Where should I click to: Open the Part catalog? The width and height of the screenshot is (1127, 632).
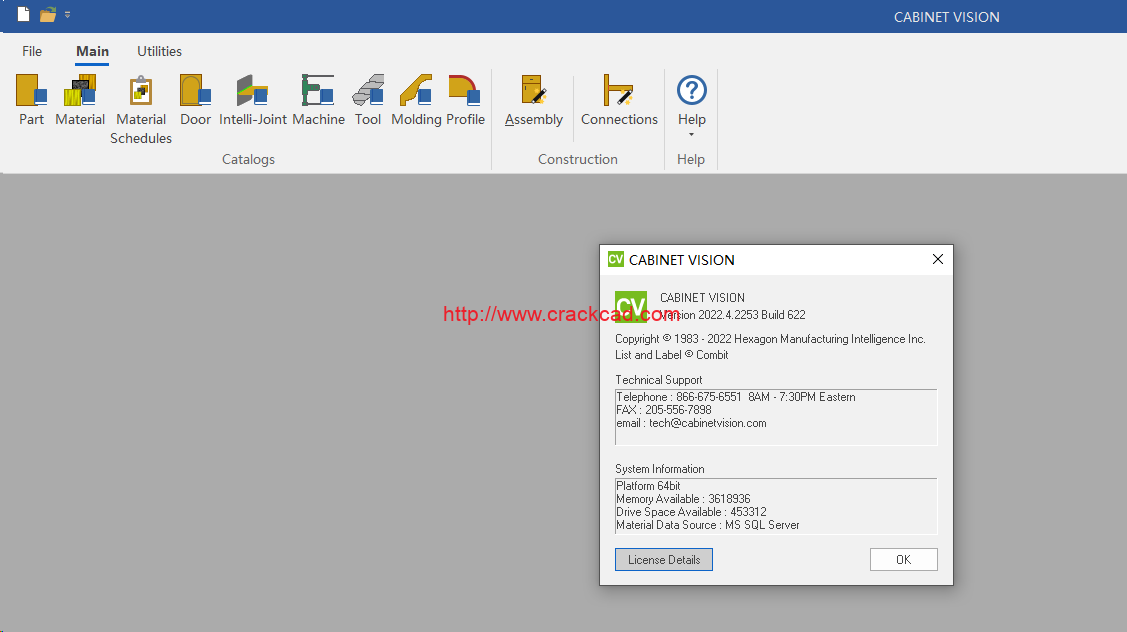(x=31, y=100)
